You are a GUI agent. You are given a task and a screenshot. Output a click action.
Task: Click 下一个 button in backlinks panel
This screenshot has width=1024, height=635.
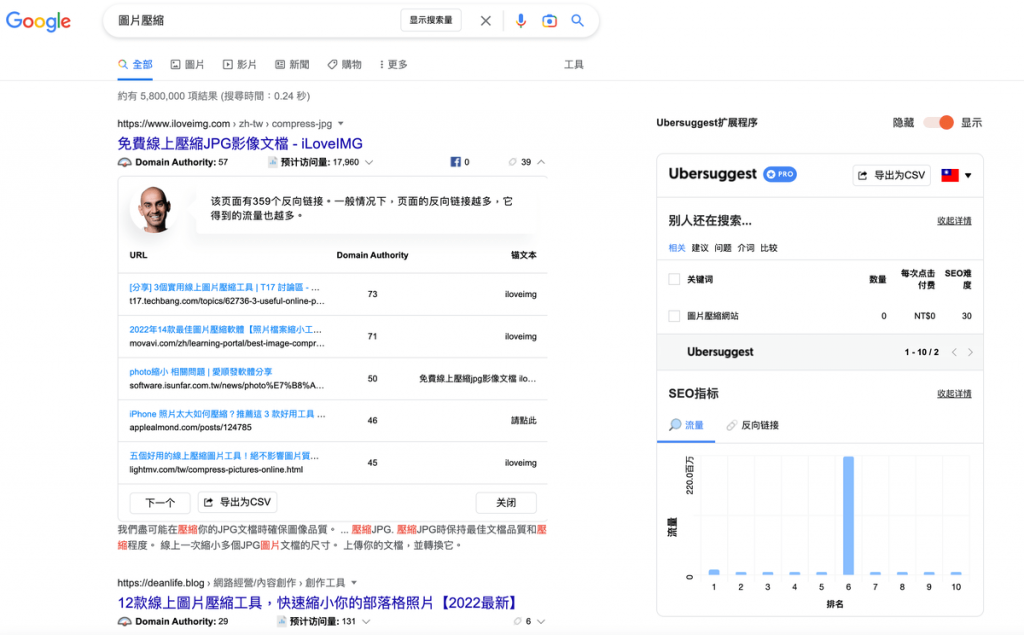160,502
